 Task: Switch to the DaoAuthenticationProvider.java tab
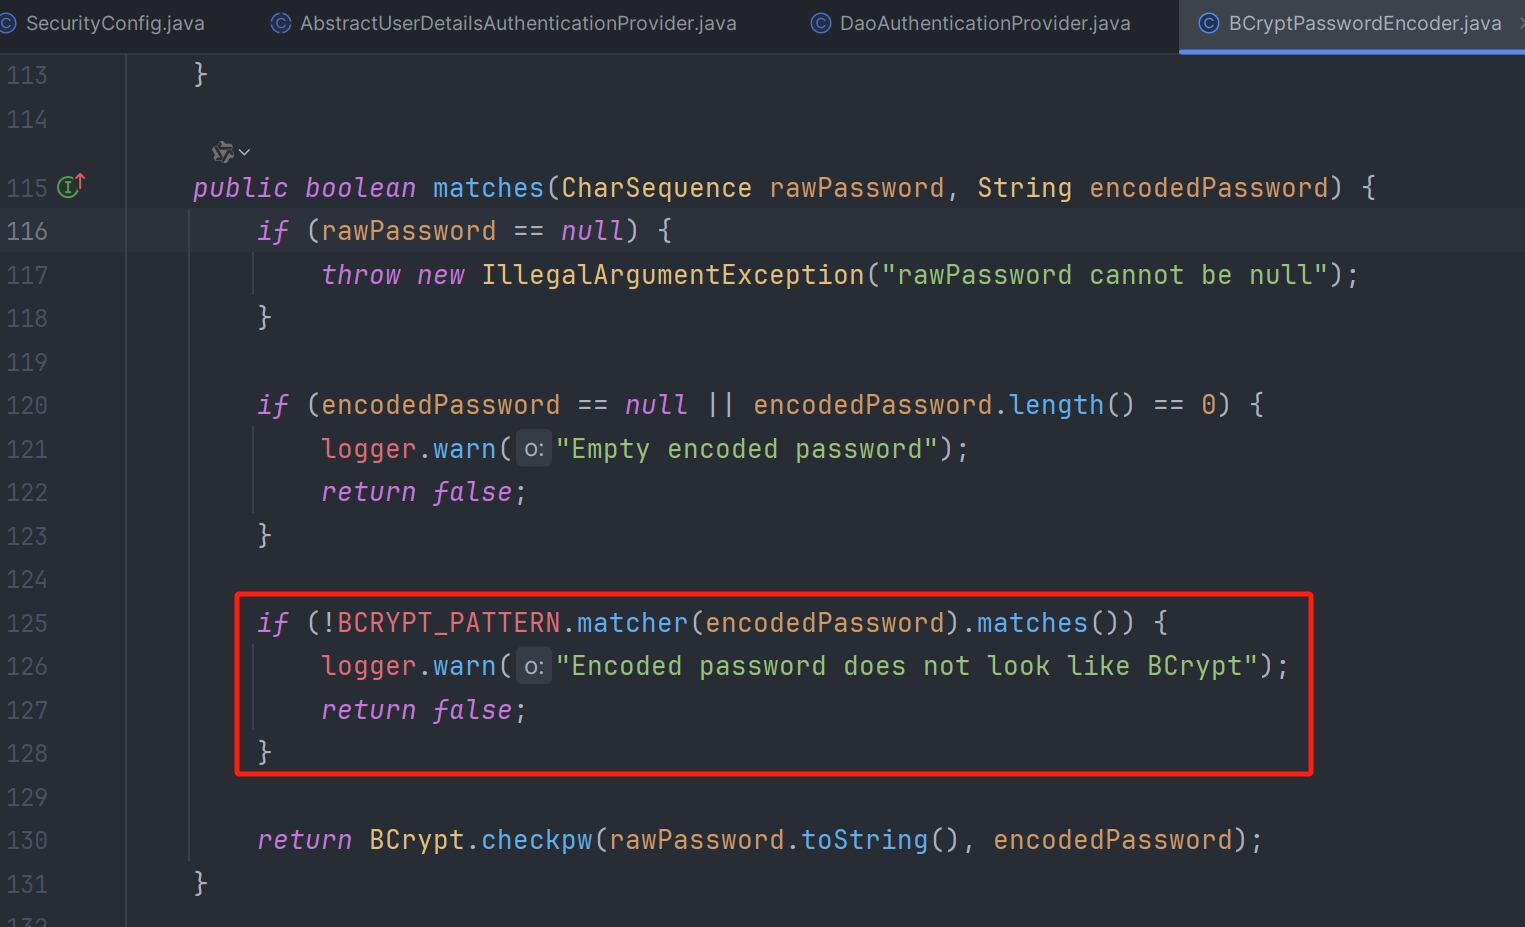(x=984, y=23)
